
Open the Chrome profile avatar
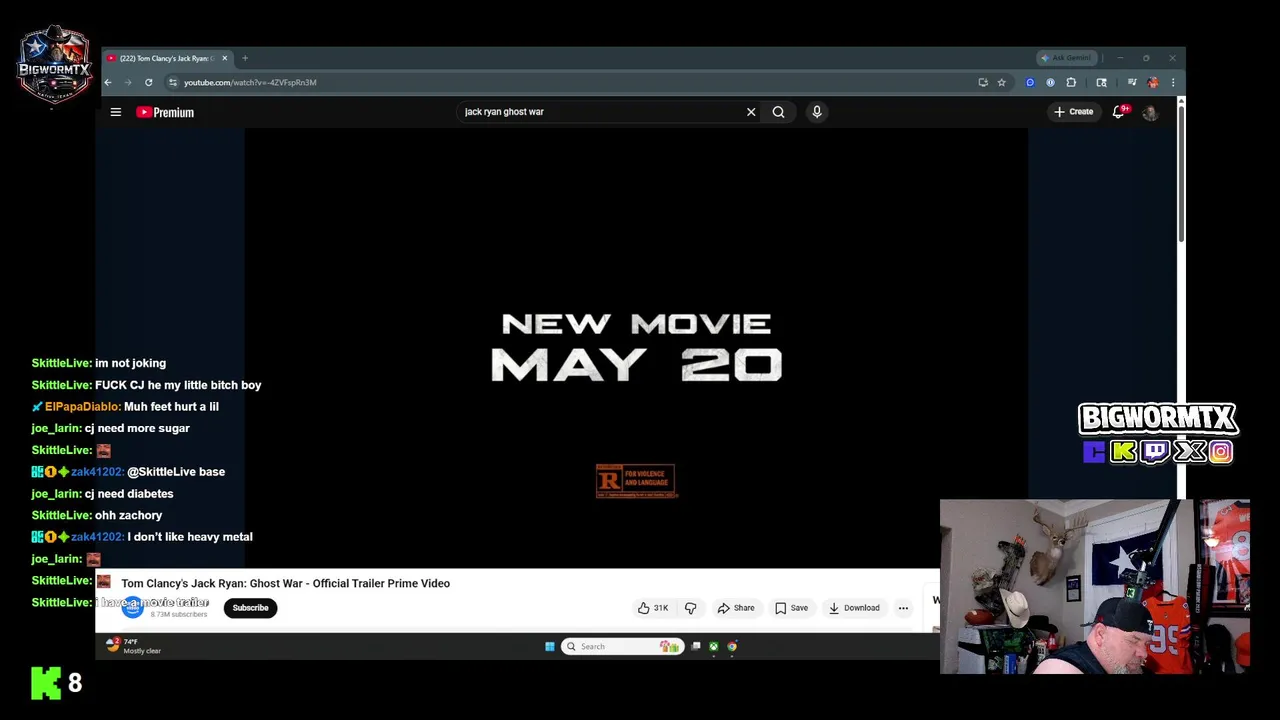1153,82
